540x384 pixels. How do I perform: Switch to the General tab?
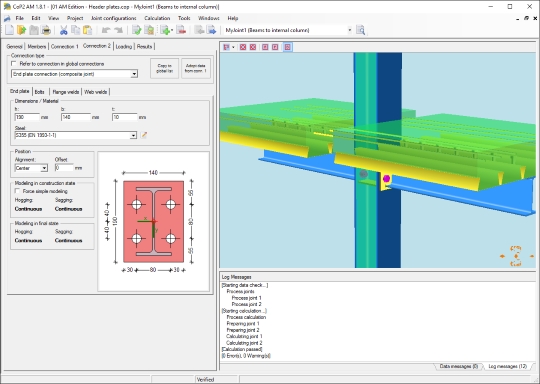[14, 46]
